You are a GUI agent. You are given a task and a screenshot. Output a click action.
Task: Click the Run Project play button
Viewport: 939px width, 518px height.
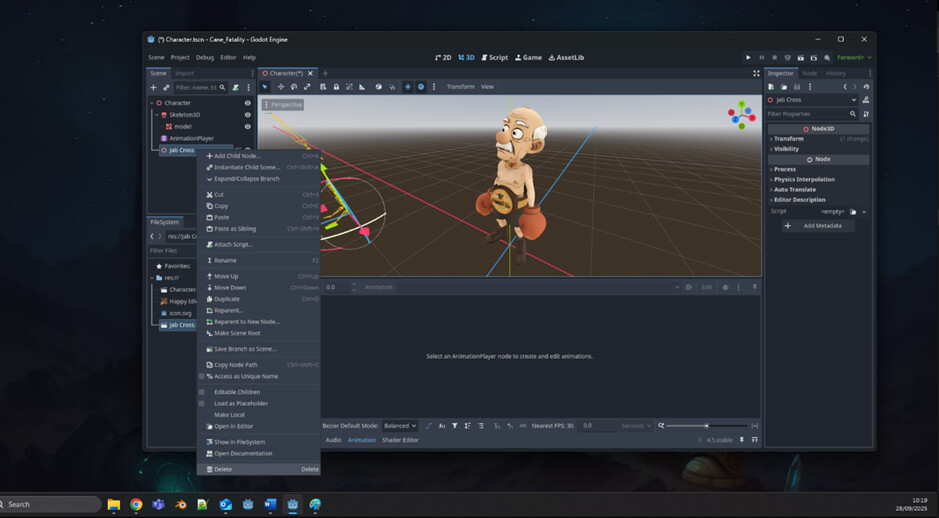748,58
